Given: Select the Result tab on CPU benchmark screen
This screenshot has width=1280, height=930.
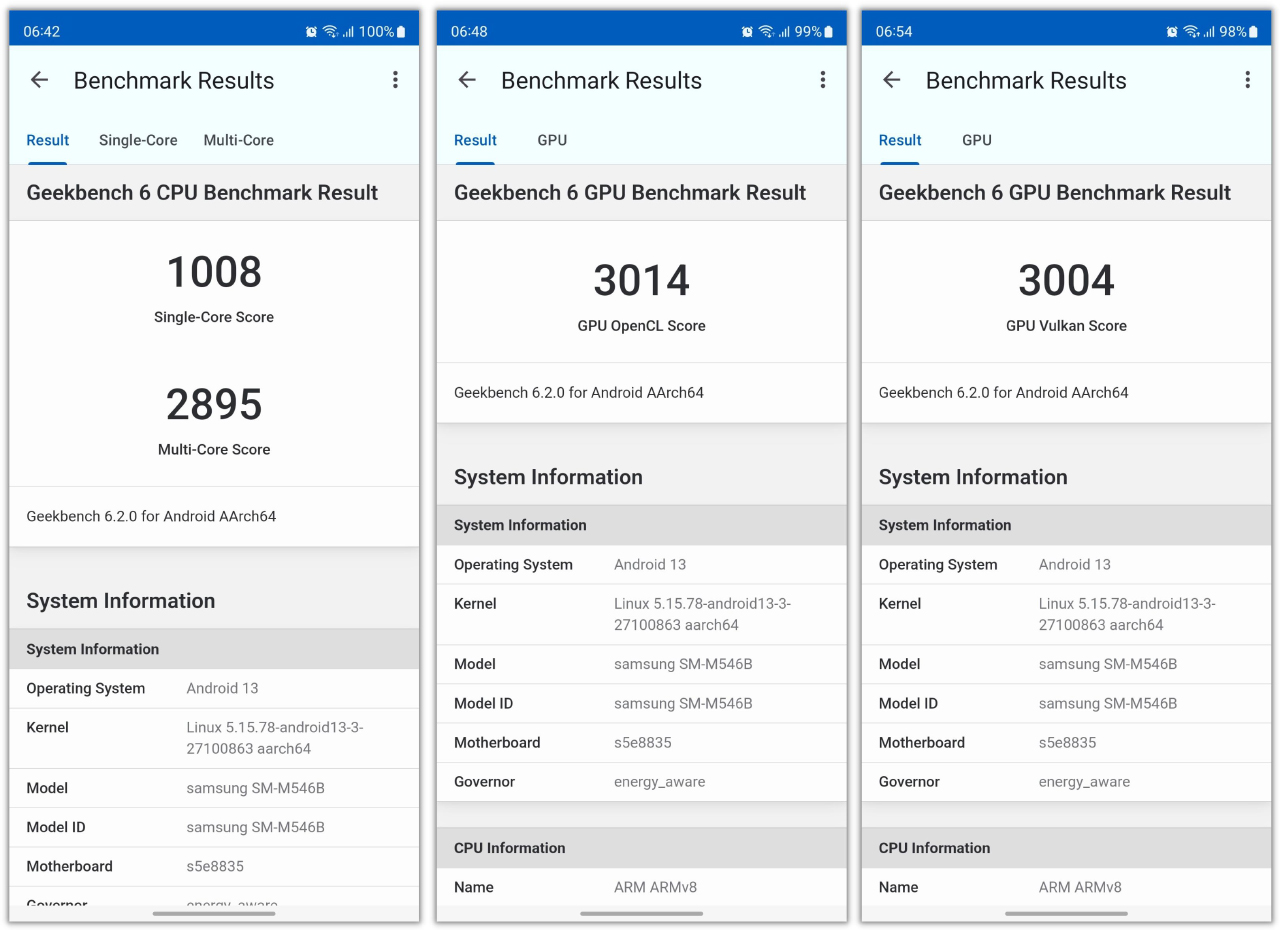Looking at the screenshot, I should tap(48, 141).
